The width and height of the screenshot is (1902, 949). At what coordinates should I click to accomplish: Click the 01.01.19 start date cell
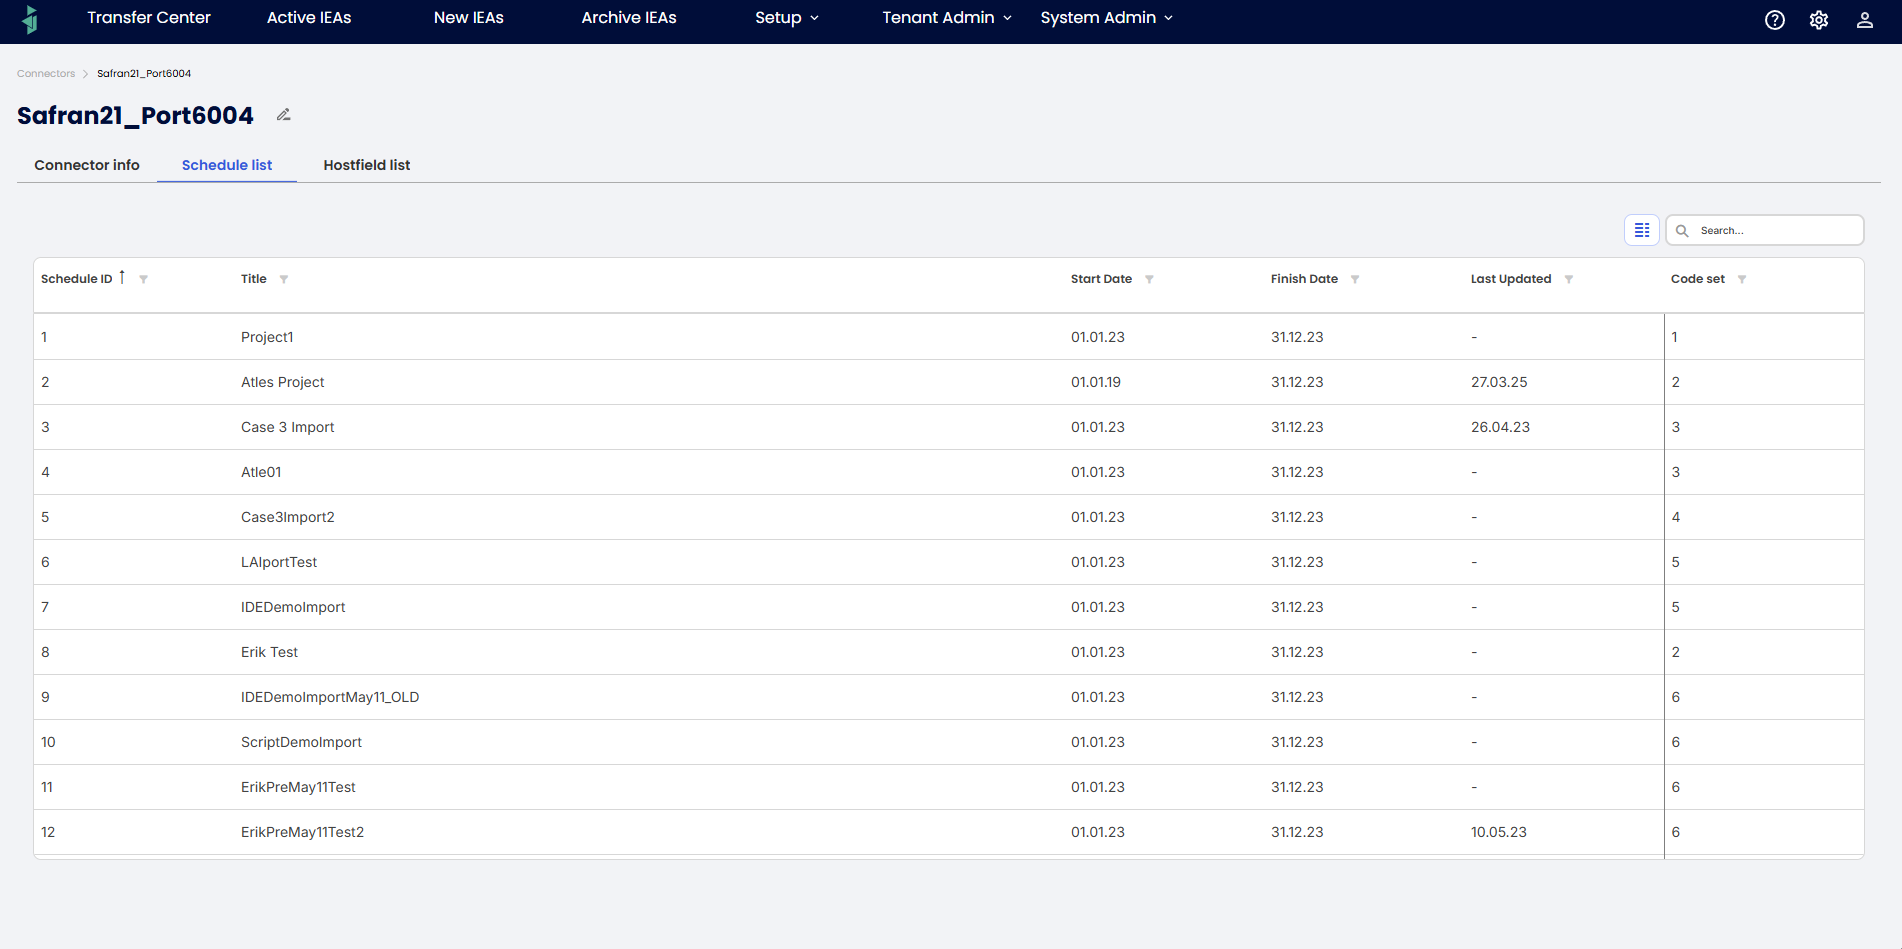1096,382
